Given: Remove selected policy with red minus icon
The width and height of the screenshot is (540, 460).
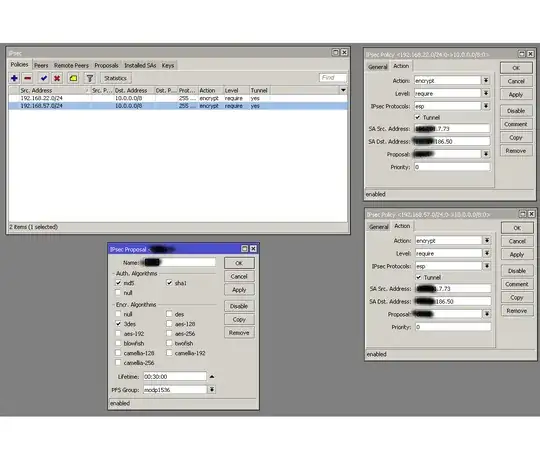Looking at the screenshot, I should (x=28, y=78).
